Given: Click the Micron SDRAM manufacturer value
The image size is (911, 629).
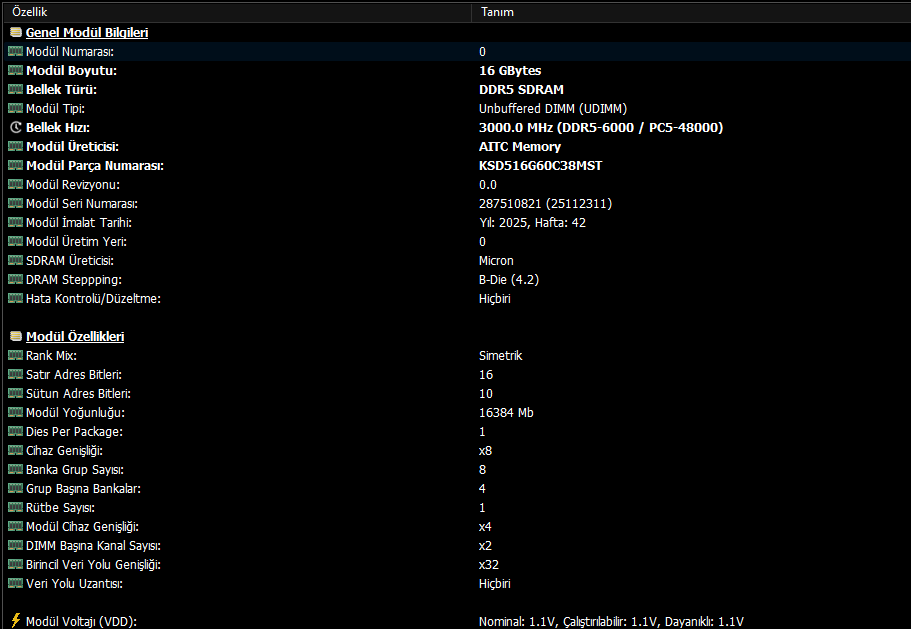Looking at the screenshot, I should click(496, 260).
